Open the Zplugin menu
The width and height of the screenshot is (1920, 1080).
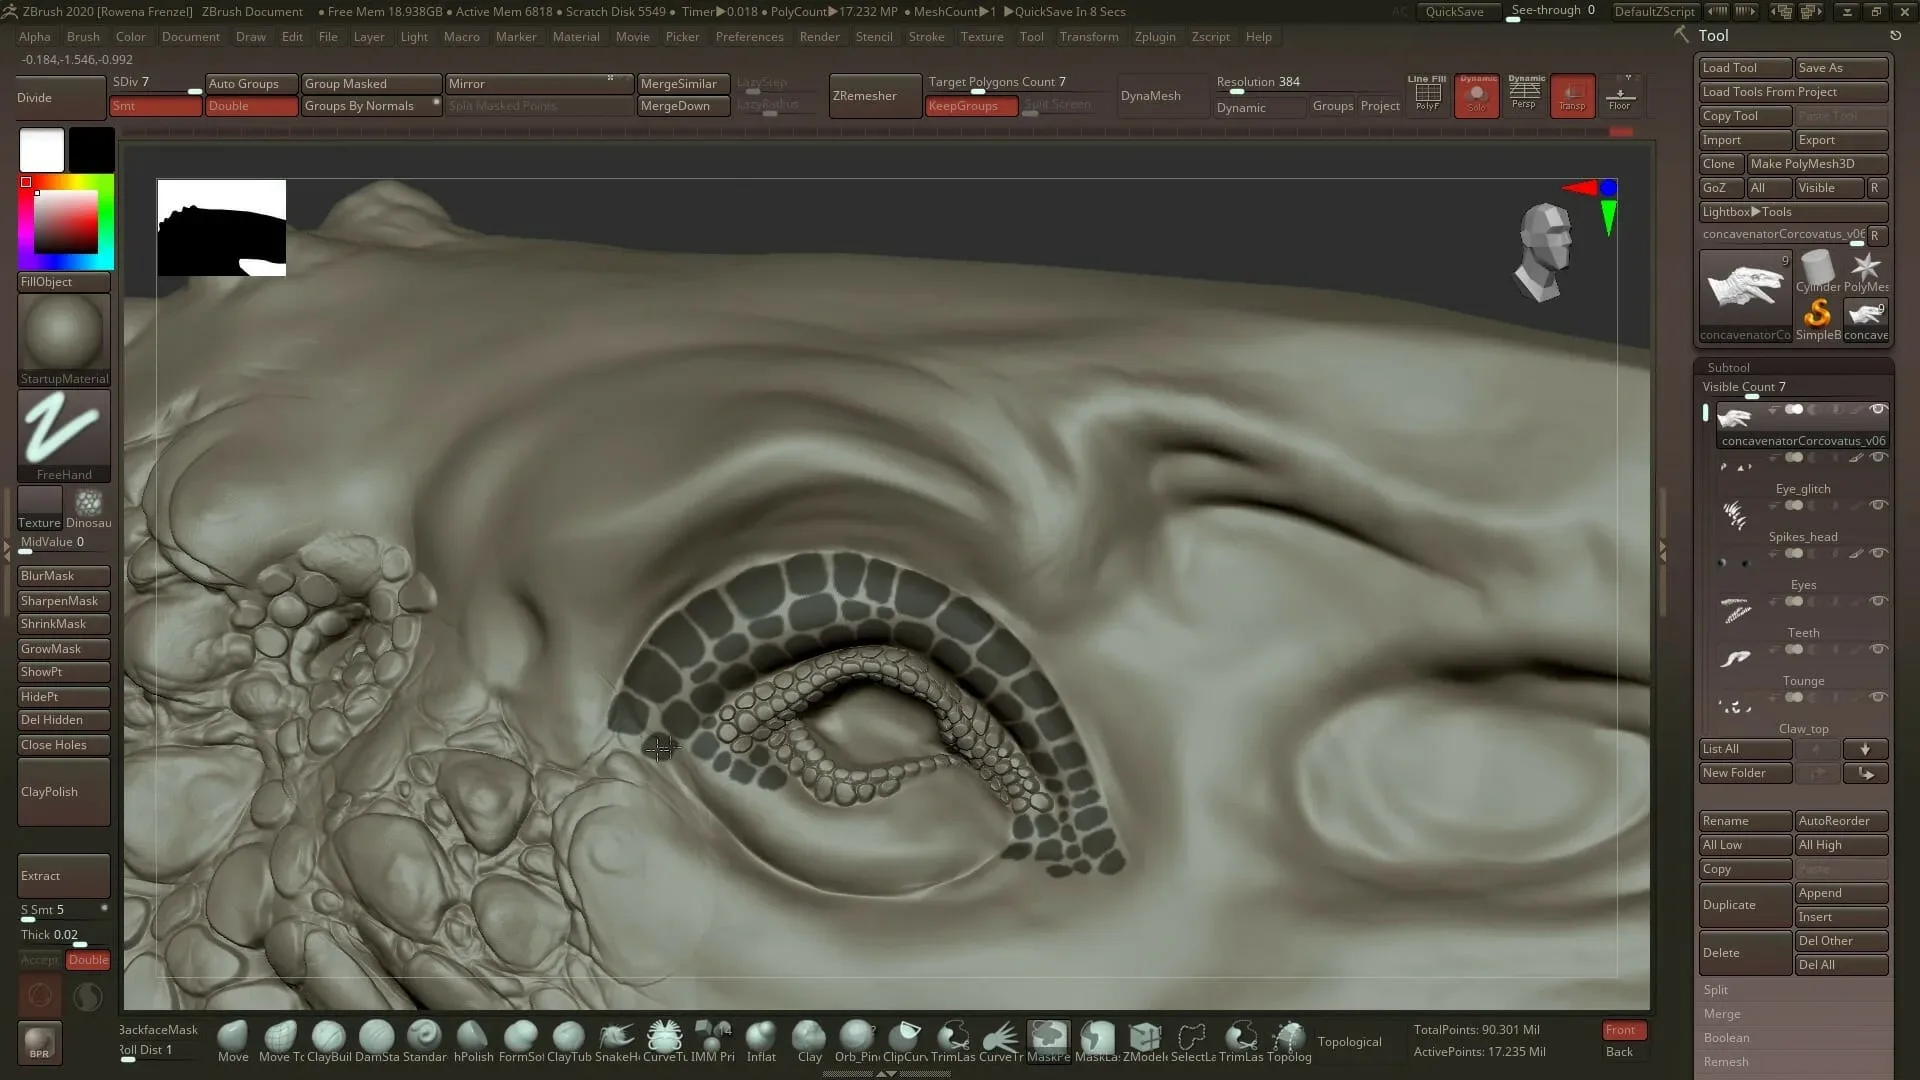1155,37
